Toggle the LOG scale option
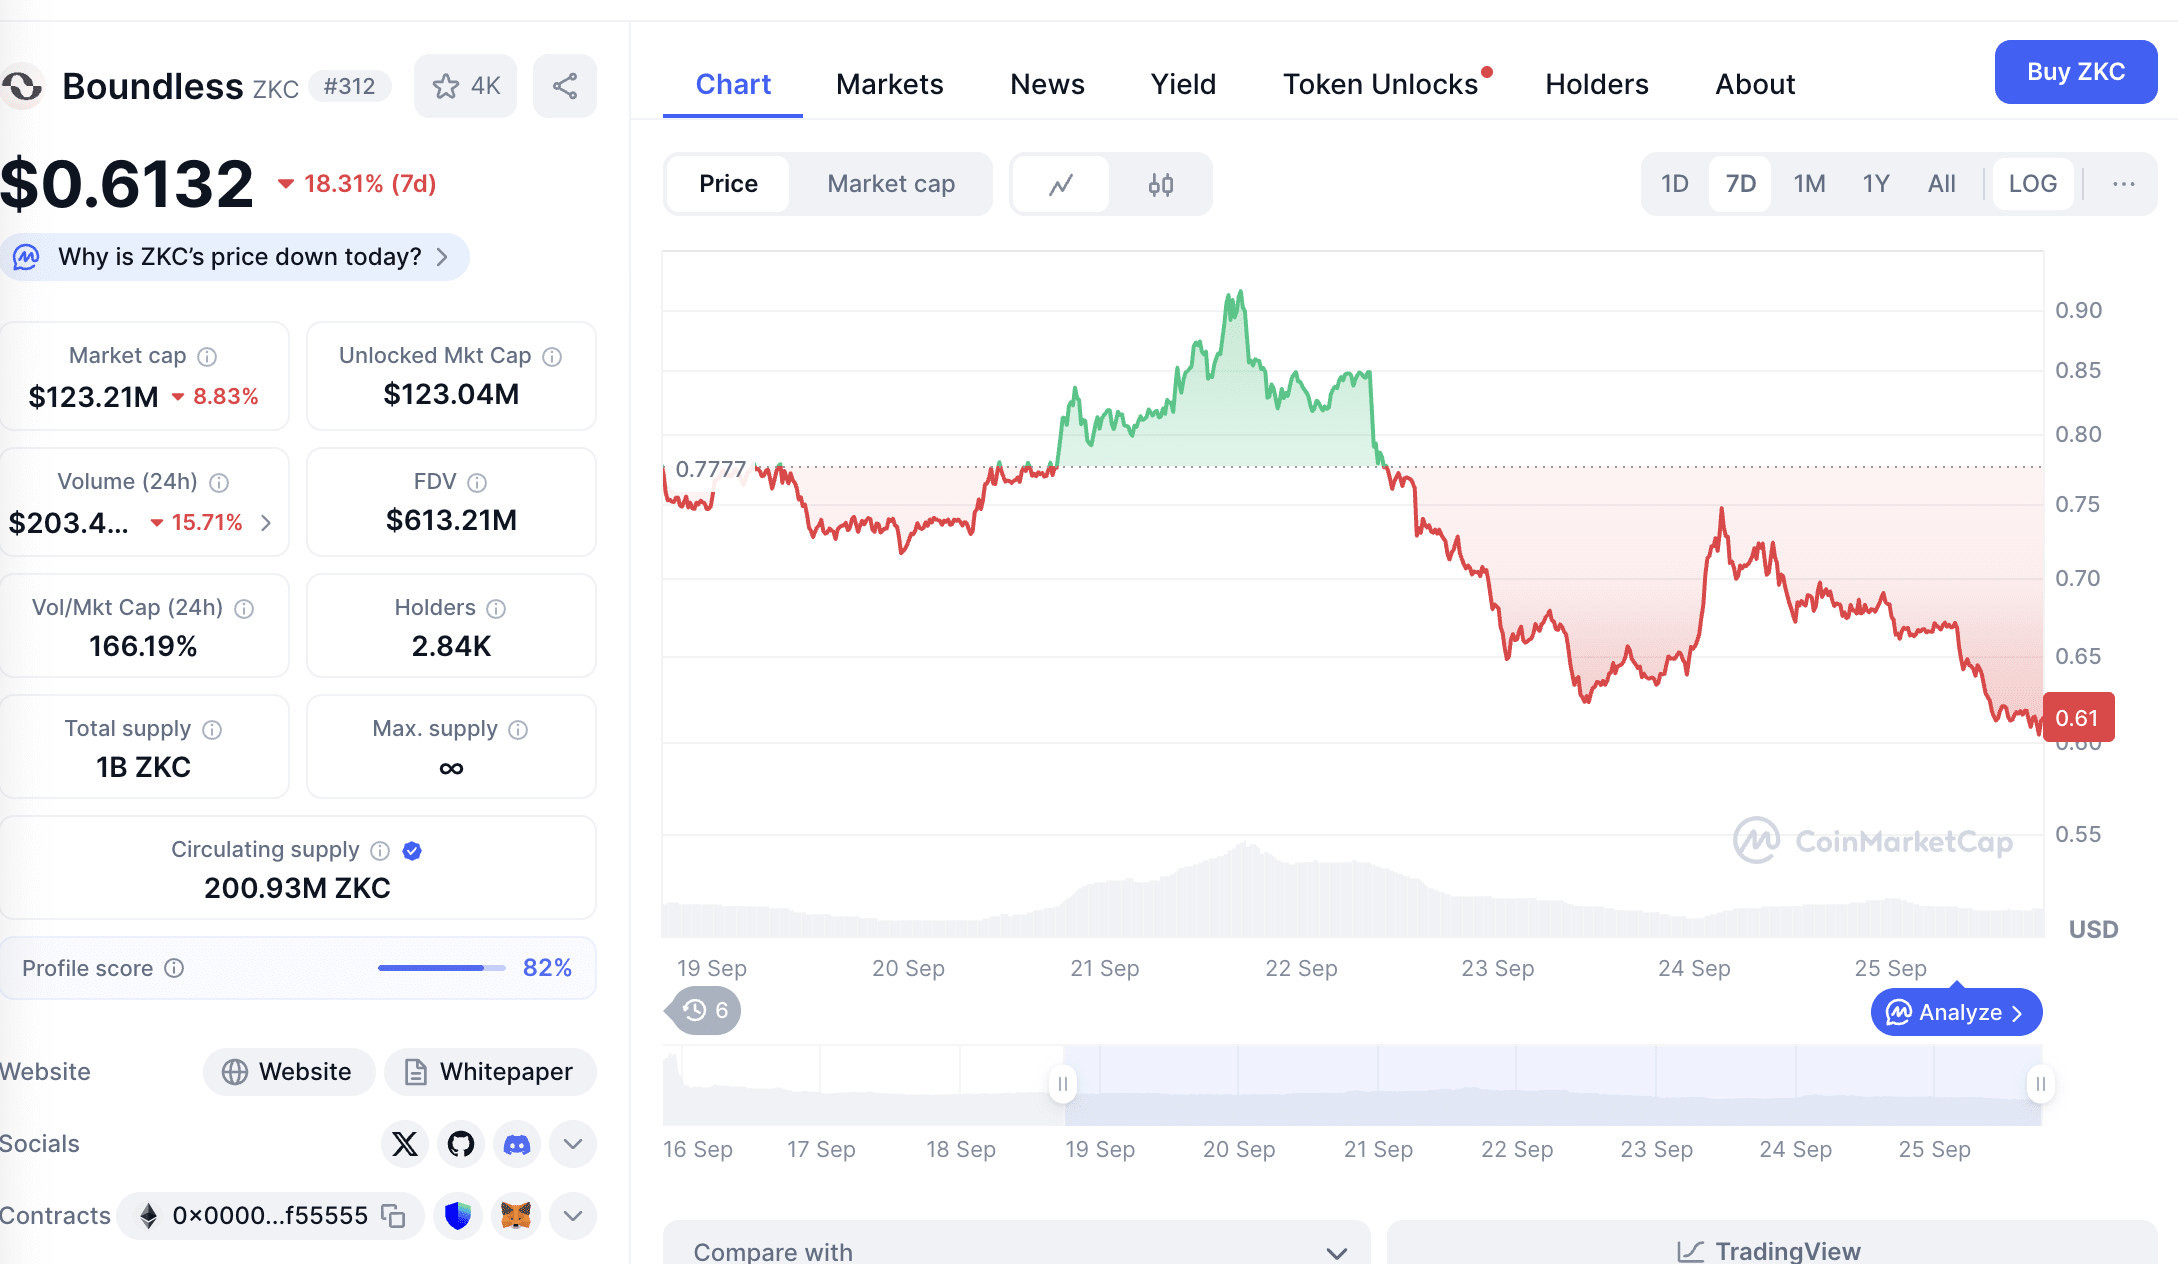Image resolution: width=2178 pixels, height=1264 pixels. [x=2032, y=184]
